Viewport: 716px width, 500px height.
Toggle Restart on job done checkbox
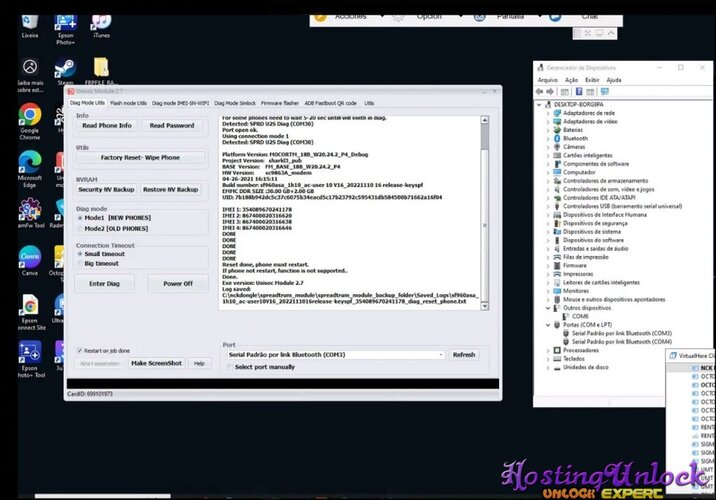(x=80, y=351)
